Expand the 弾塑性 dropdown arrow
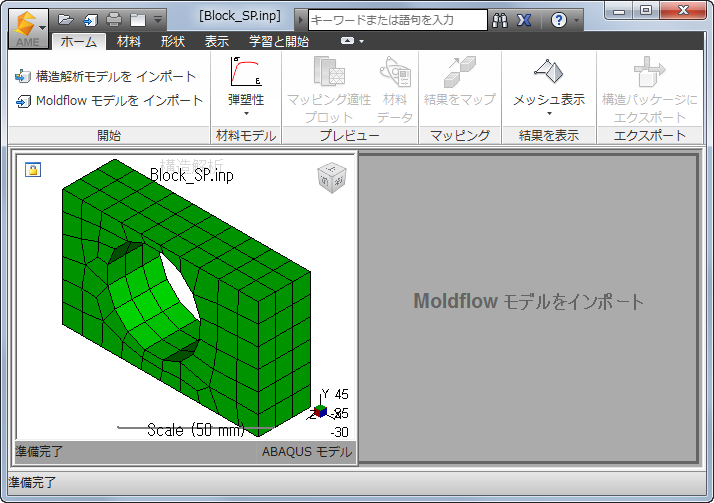Viewport: 714px width, 503px height. [x=246, y=113]
